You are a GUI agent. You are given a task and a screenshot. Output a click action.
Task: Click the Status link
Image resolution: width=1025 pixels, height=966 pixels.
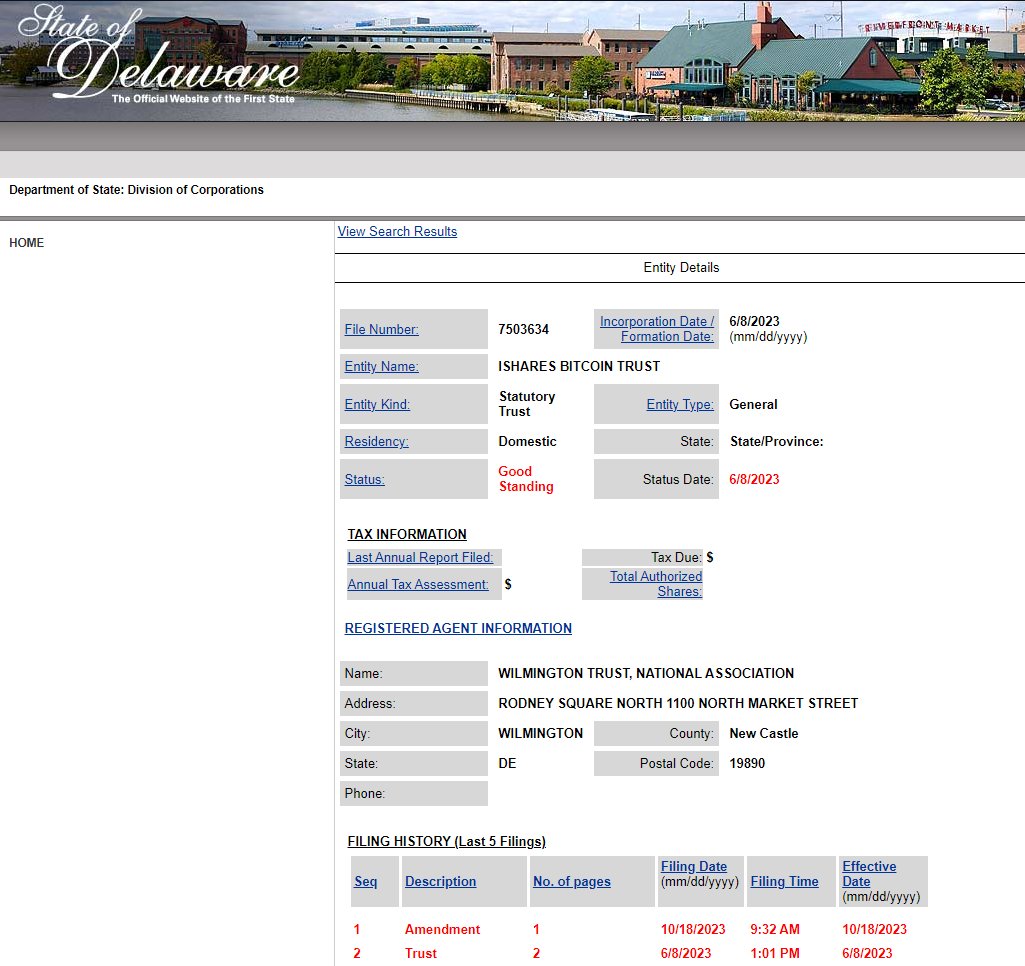(x=365, y=479)
